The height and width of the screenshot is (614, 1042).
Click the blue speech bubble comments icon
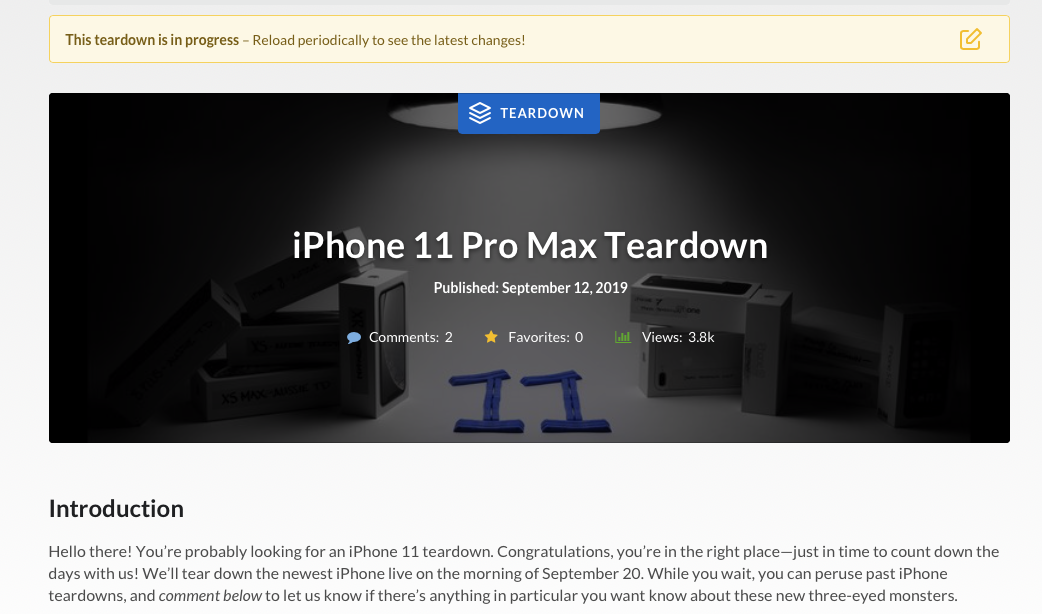354,338
